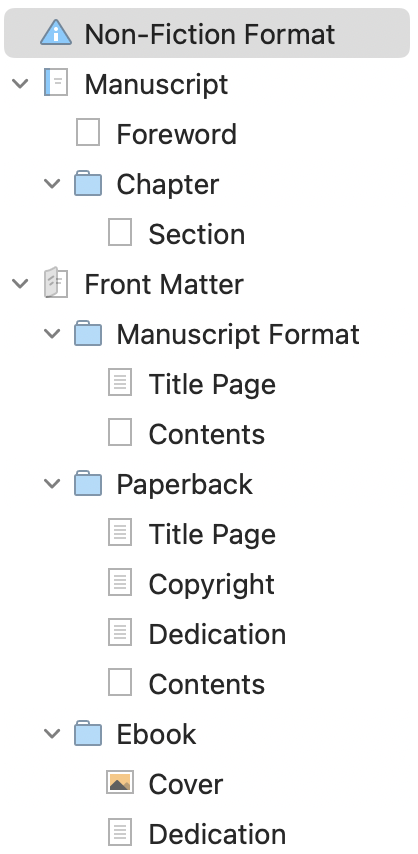Click the Cover image icon
The height and width of the screenshot is (854, 418).
pos(120,783)
